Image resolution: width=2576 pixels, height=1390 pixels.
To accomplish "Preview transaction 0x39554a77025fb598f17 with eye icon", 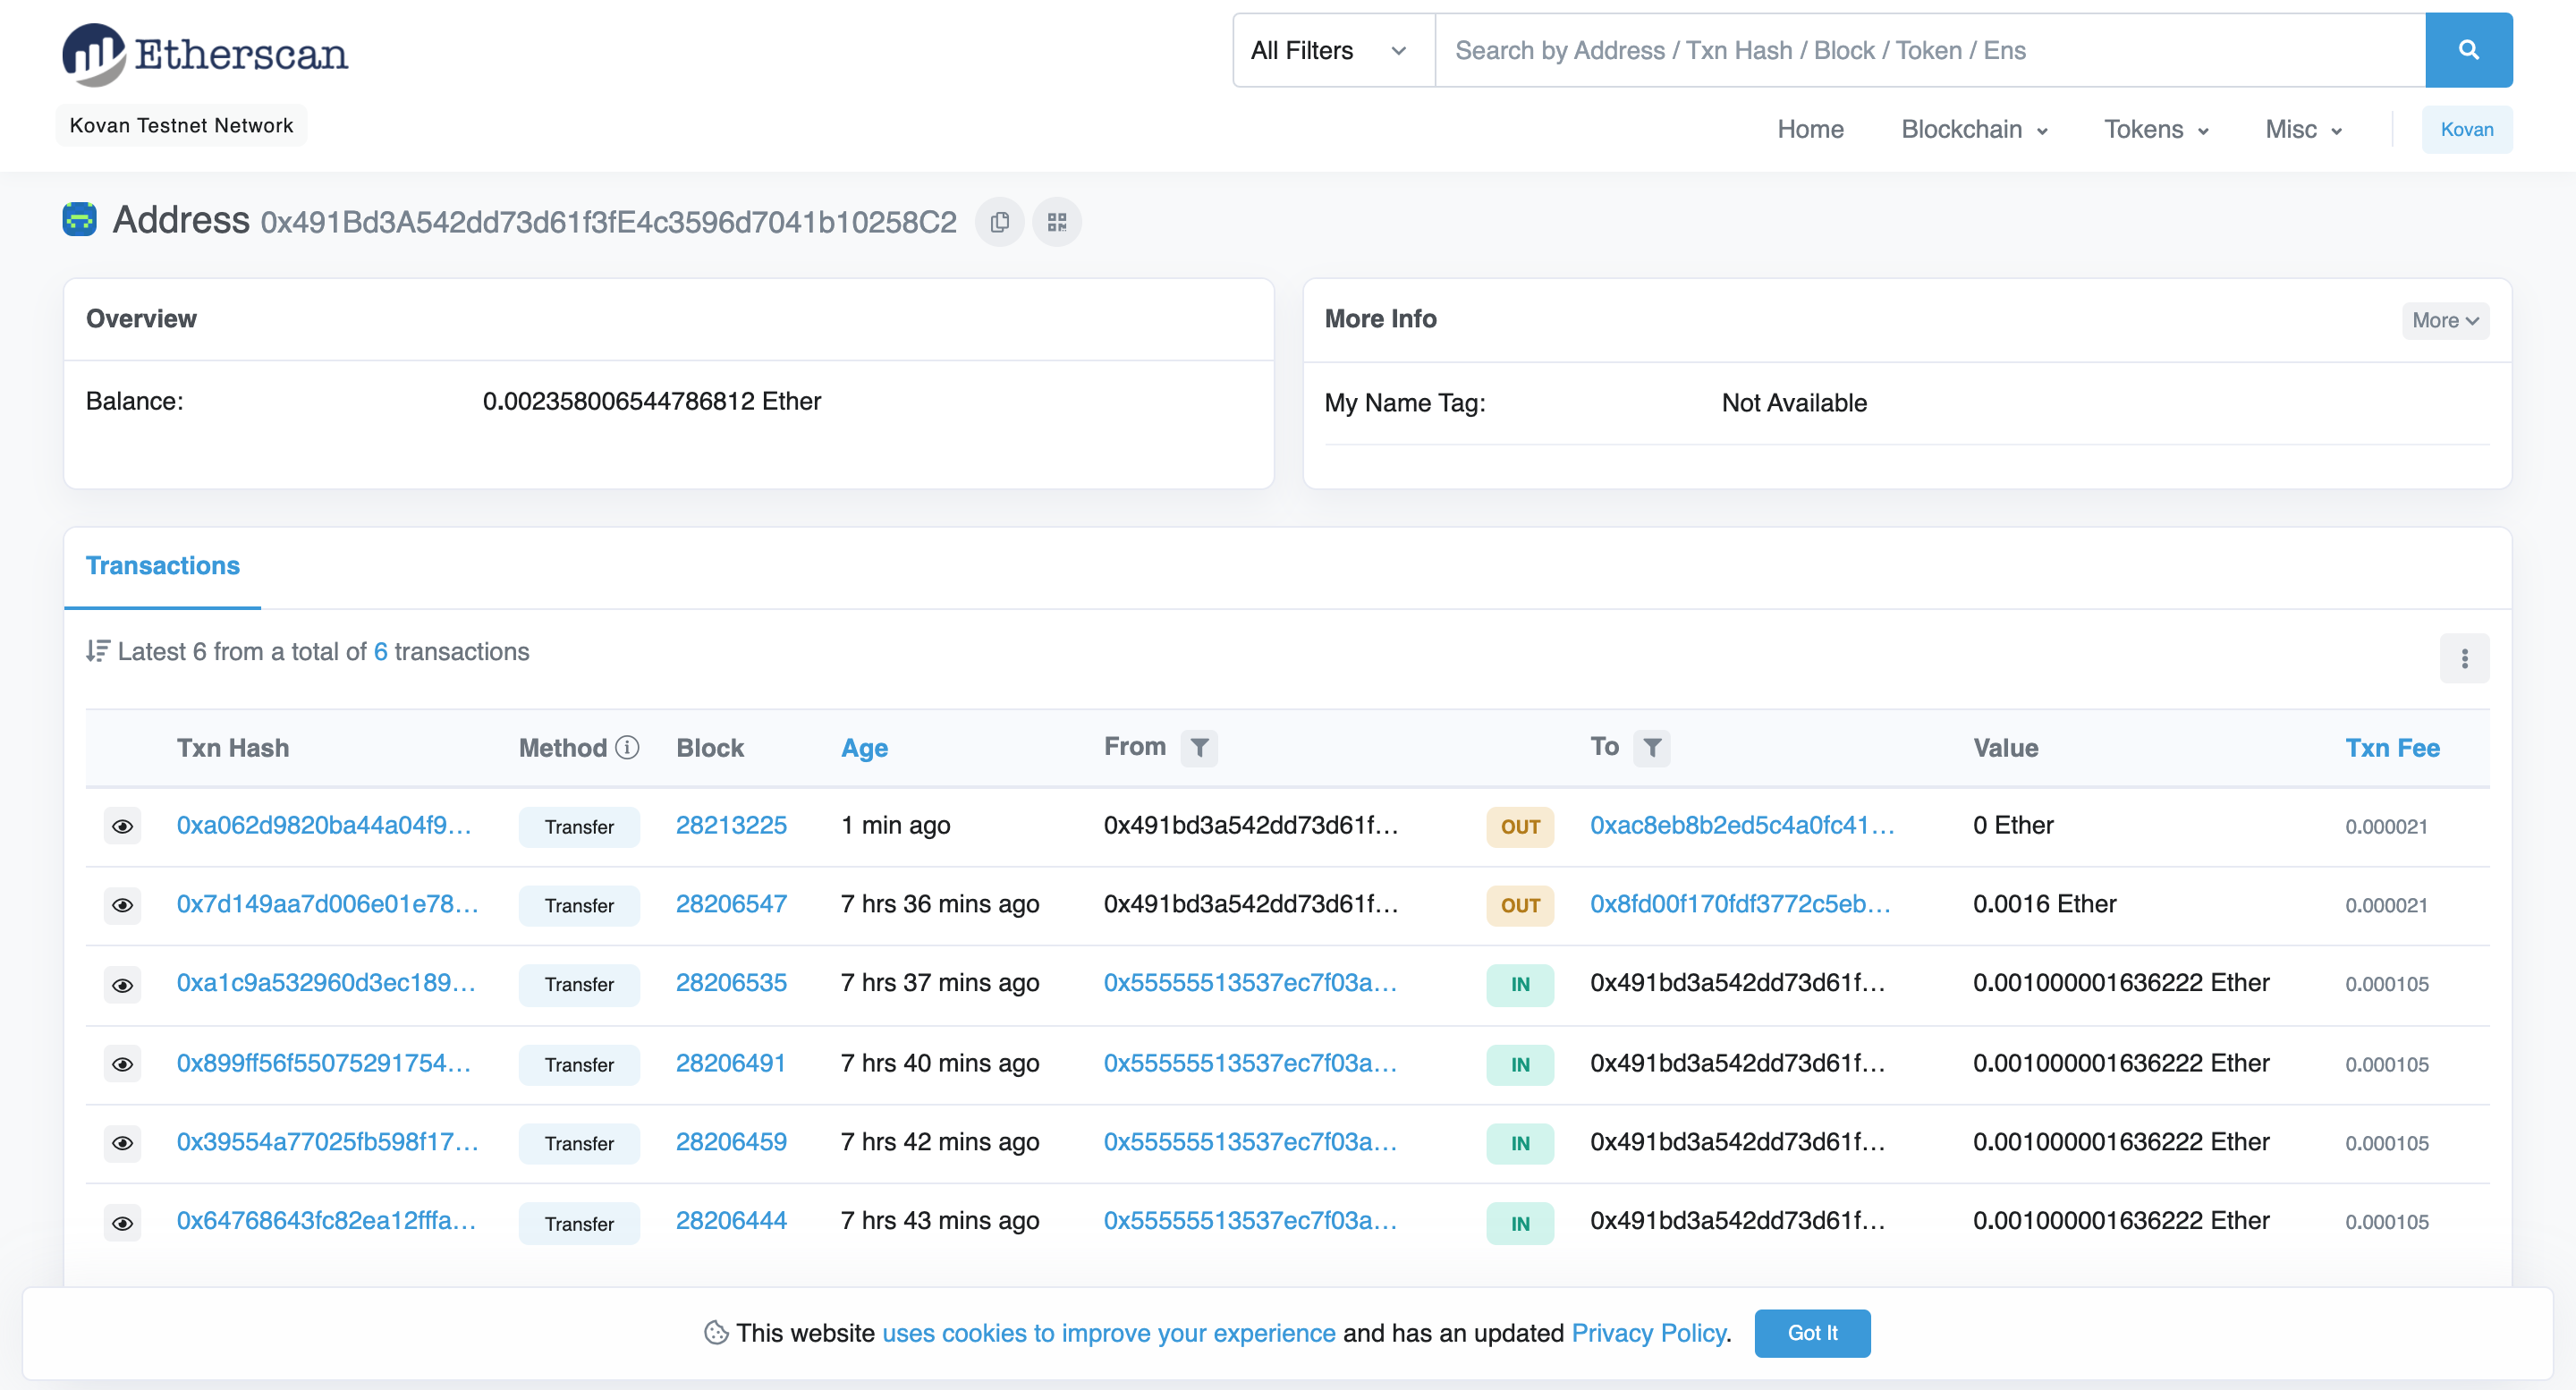I will pyautogui.click(x=122, y=1143).
